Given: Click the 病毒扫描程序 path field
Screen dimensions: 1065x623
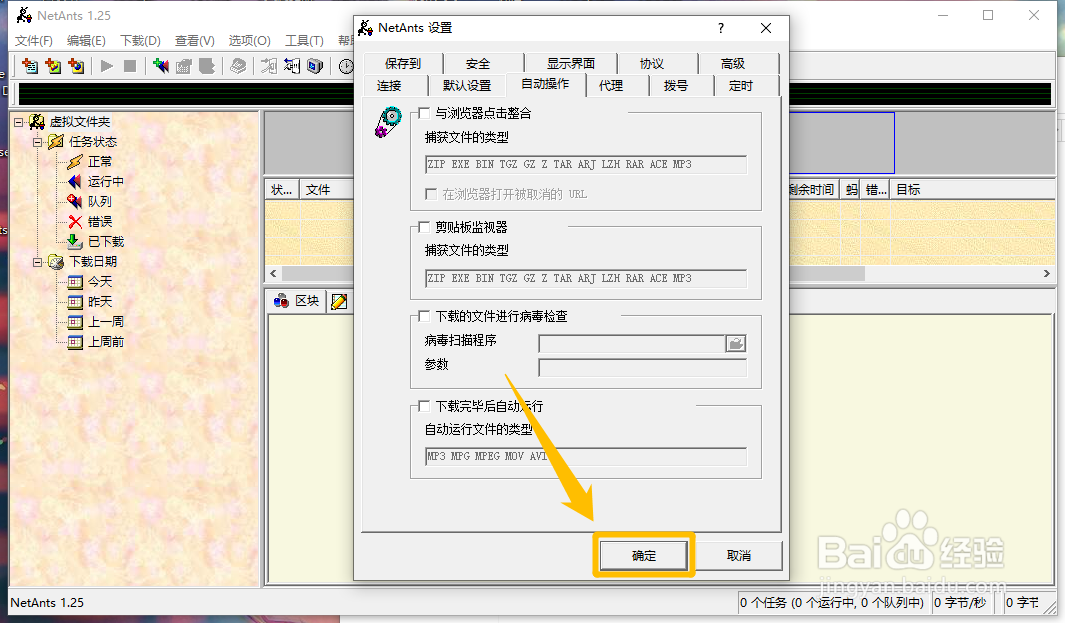Looking at the screenshot, I should [632, 344].
